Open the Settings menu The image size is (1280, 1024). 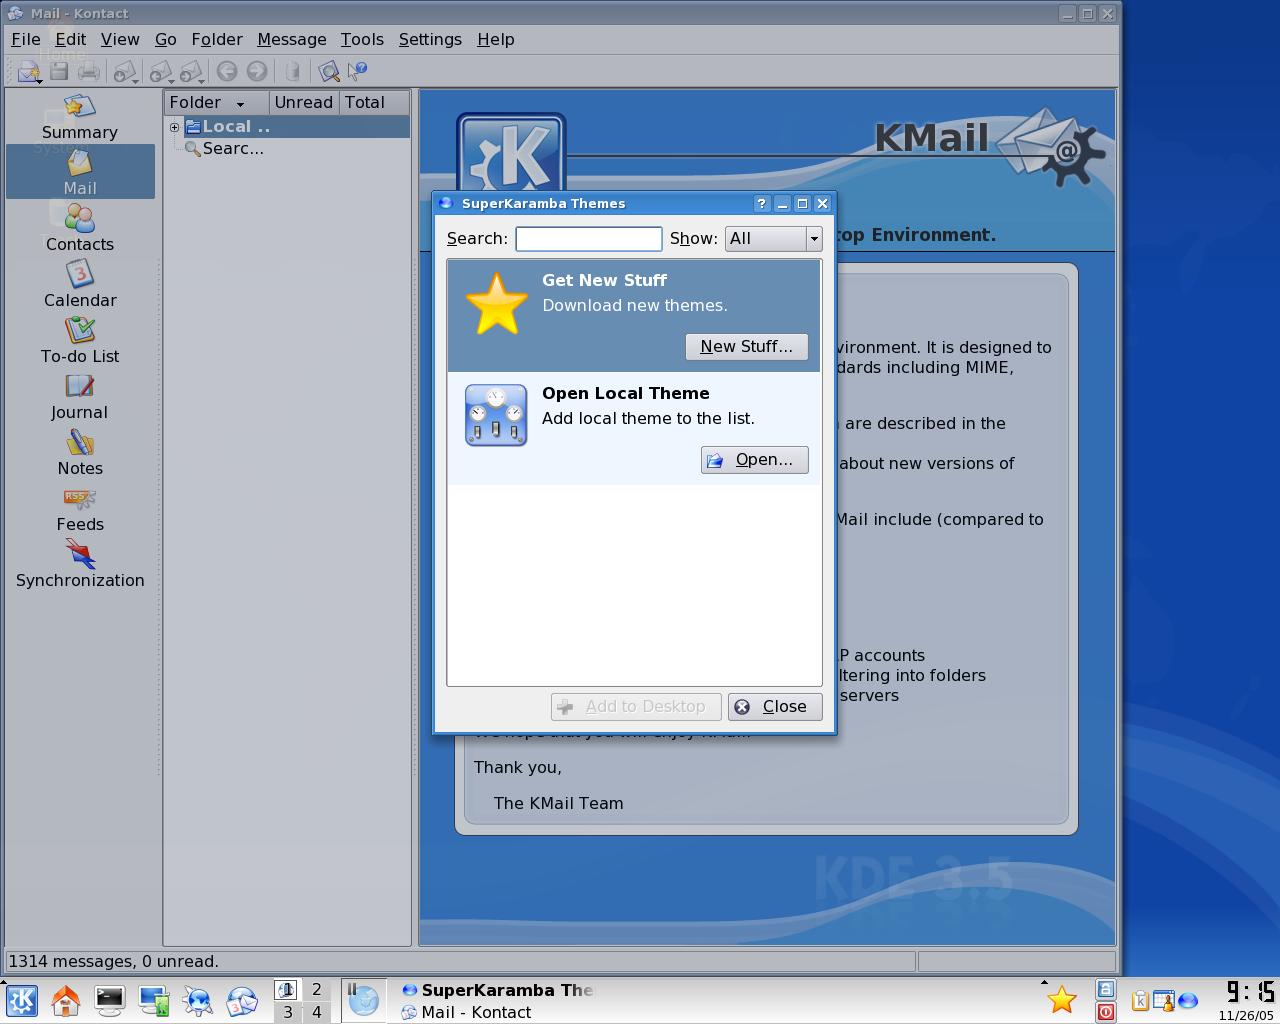pos(430,39)
